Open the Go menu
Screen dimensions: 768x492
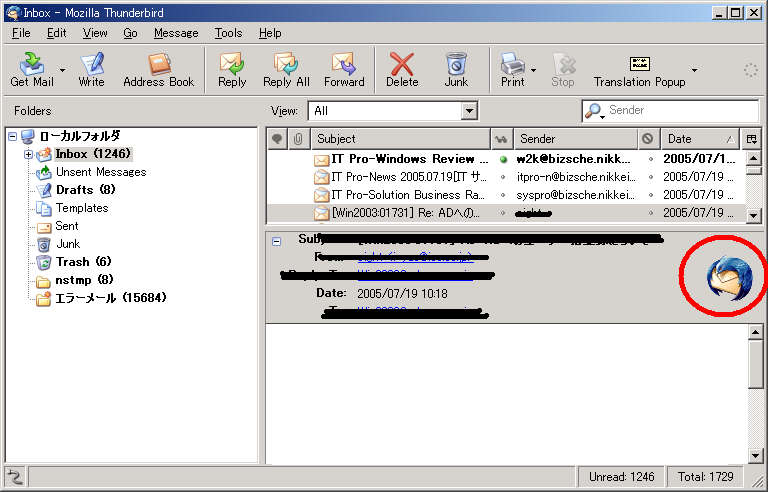[130, 33]
